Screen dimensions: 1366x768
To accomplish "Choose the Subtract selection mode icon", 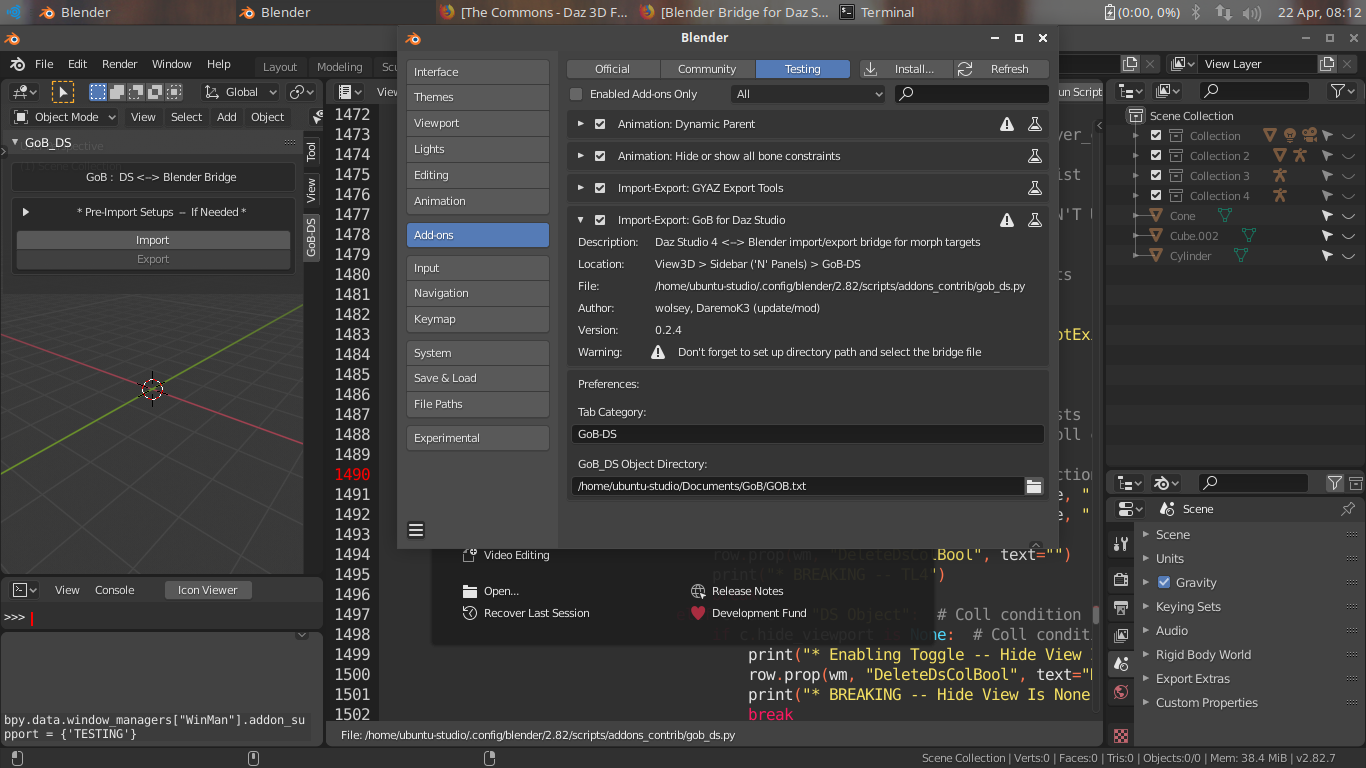I will click(136, 92).
